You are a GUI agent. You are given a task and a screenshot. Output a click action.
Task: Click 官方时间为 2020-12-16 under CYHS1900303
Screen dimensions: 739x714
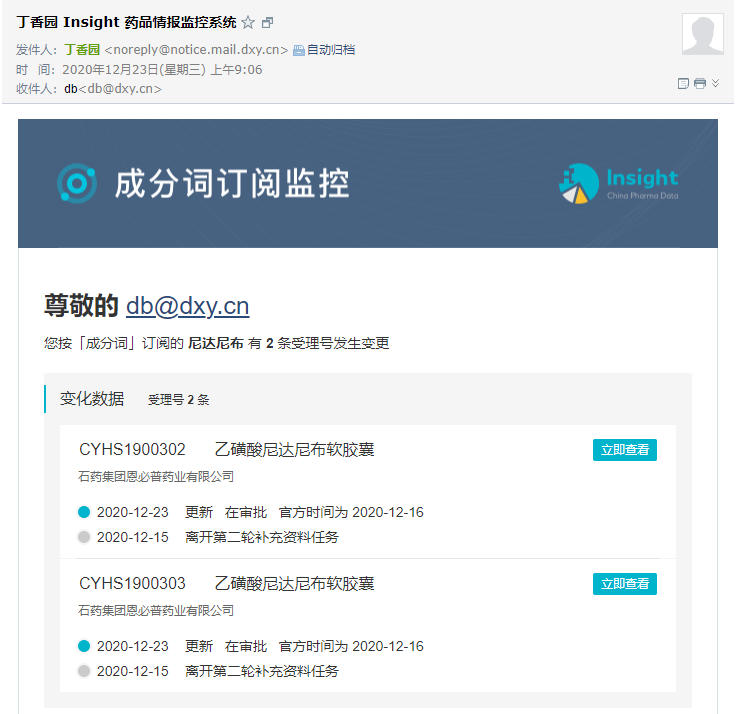(351, 646)
